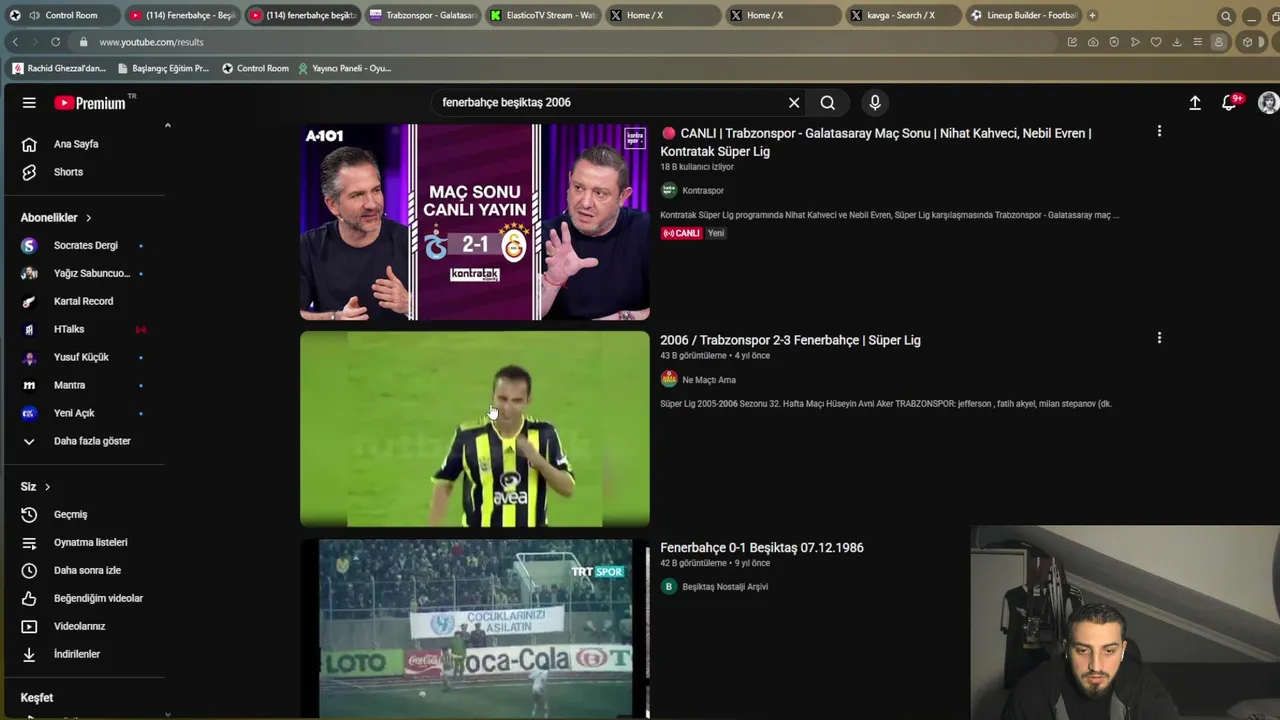Open Kontratak Maç Sonu live thumbnail
This screenshot has height=720, width=1280.
pyautogui.click(x=475, y=222)
